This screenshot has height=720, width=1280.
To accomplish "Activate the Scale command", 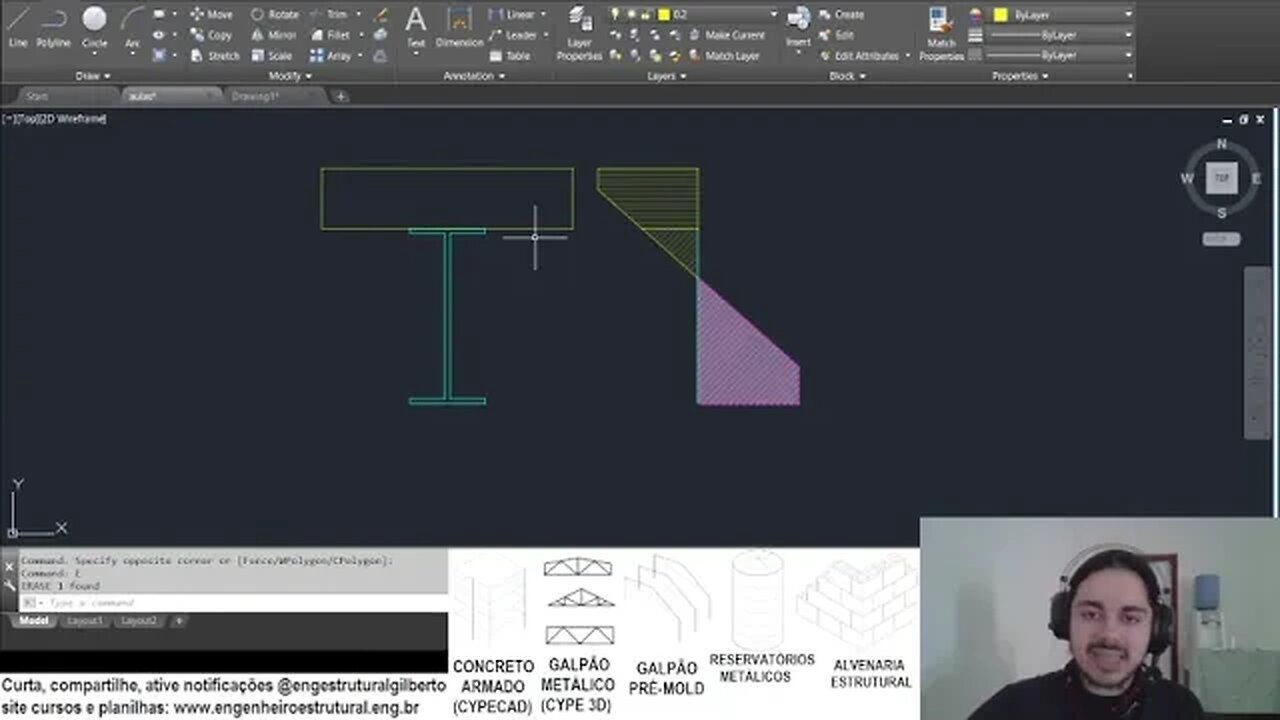I will pos(271,56).
